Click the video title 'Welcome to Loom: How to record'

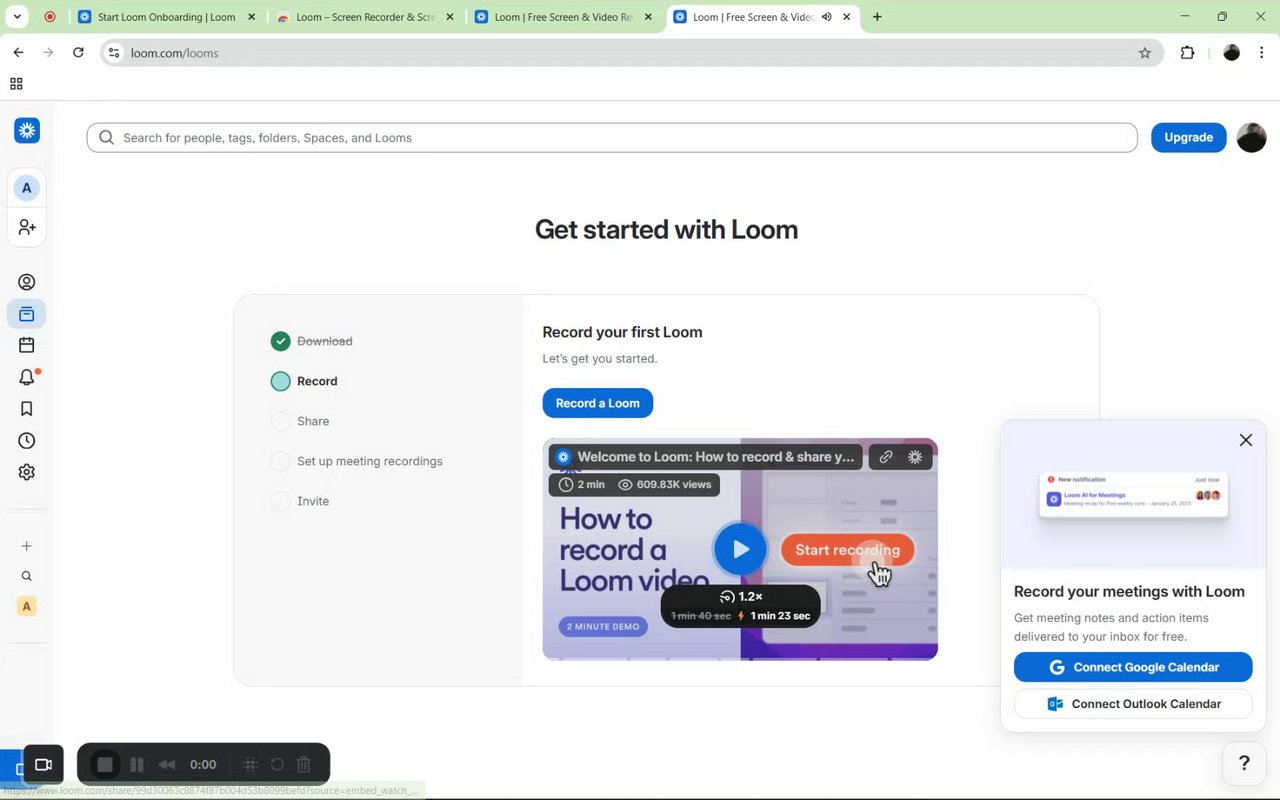point(716,457)
